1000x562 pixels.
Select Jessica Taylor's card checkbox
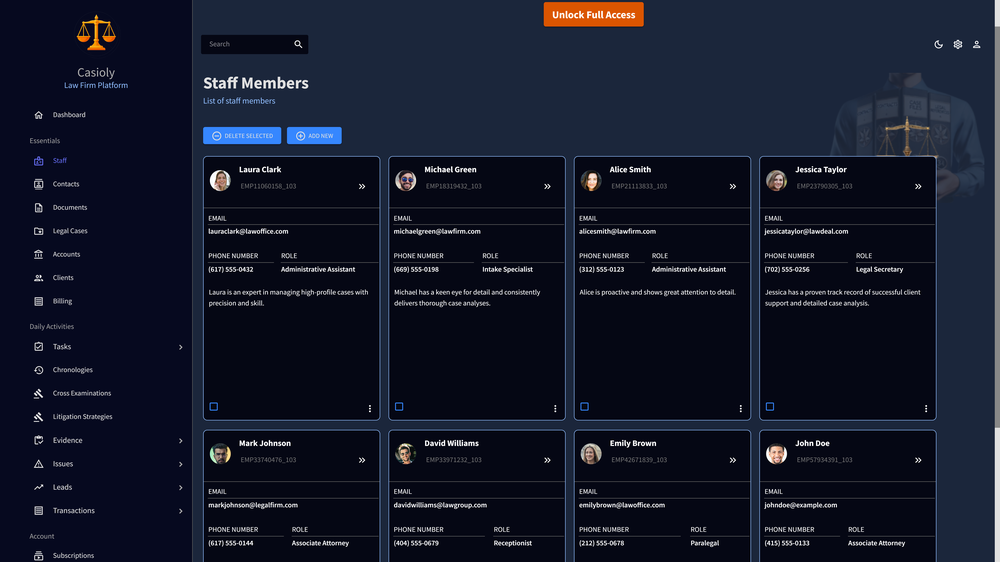pyautogui.click(x=770, y=406)
